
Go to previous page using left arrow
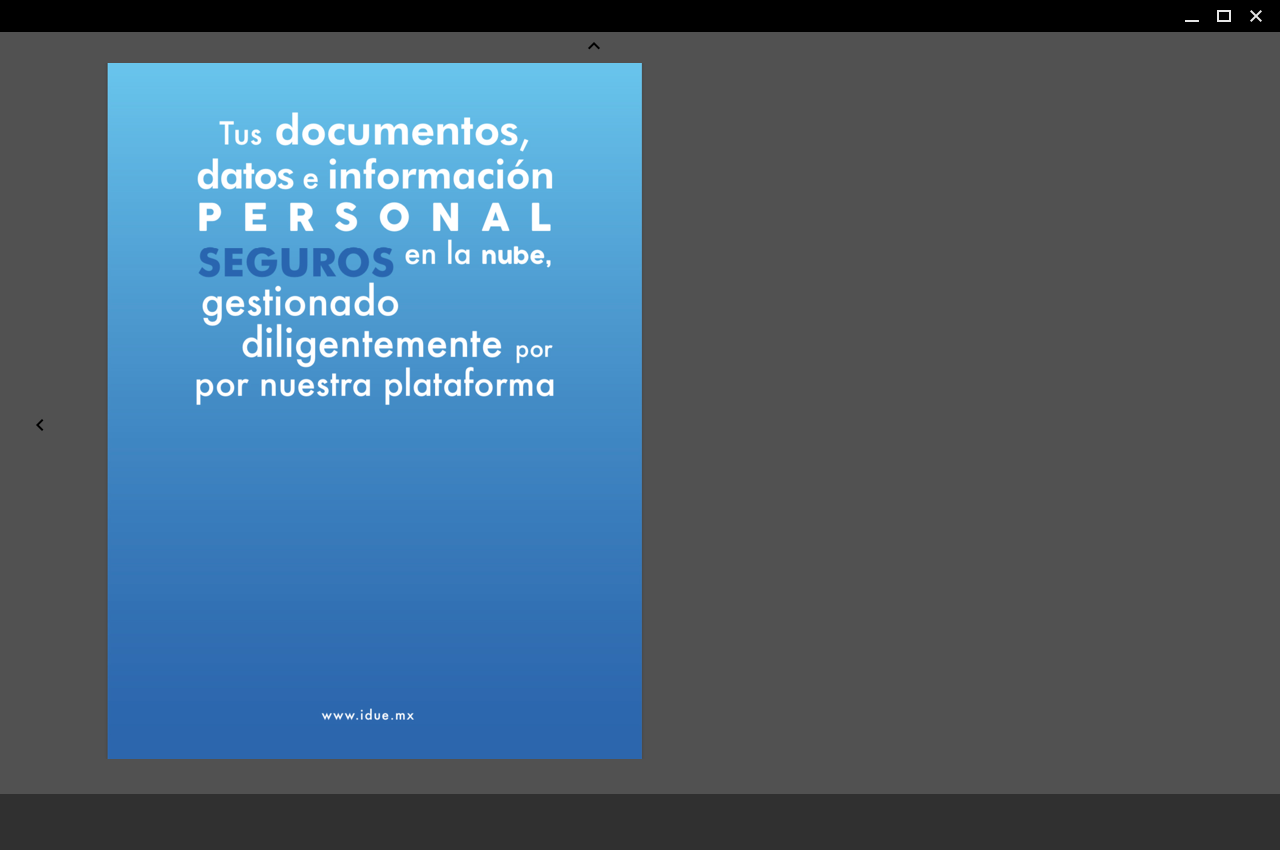[40, 425]
